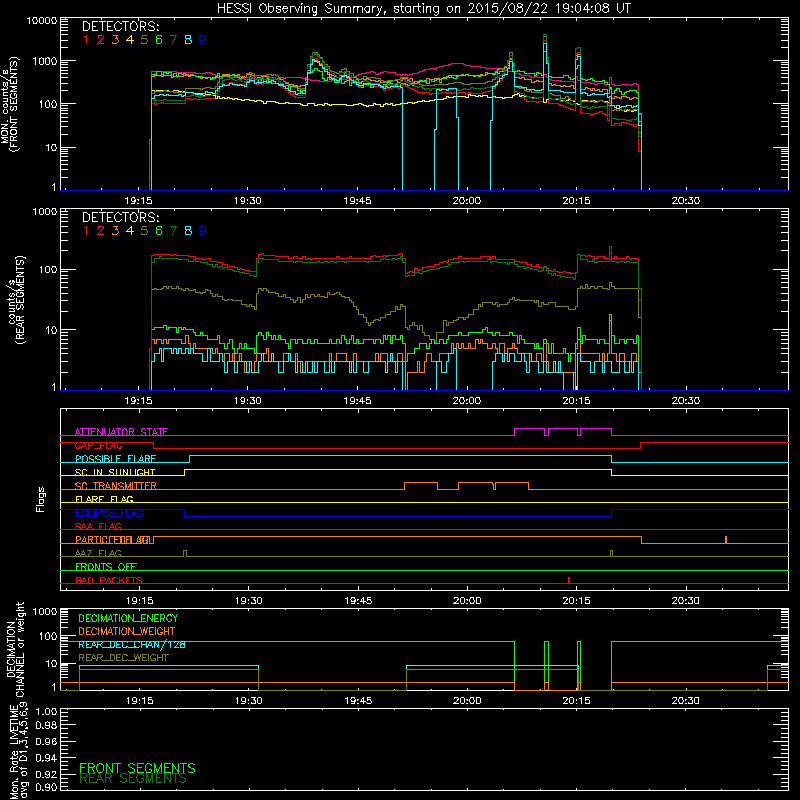
Task: Click 20:00 tick label under flags plot
Action: [x=467, y=601]
